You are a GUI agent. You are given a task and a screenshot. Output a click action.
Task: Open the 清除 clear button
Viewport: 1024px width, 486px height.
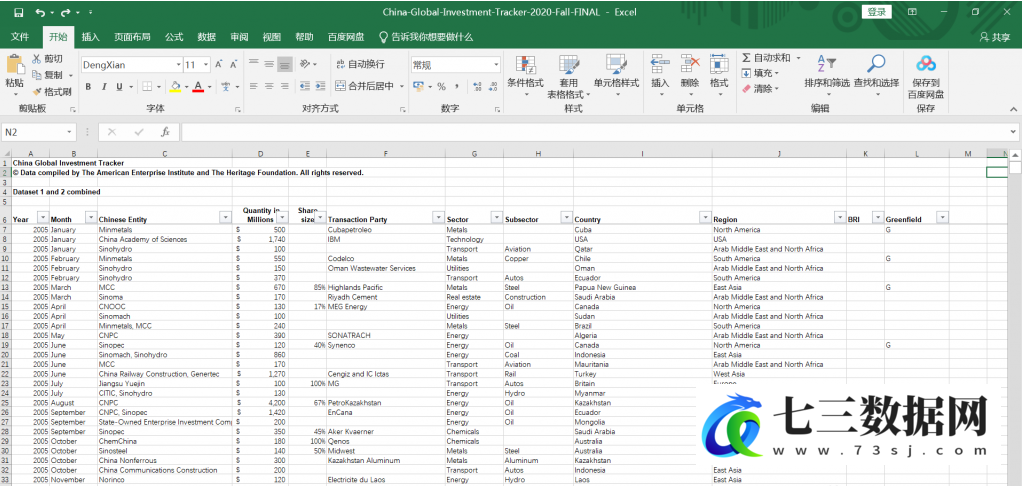tap(758, 89)
